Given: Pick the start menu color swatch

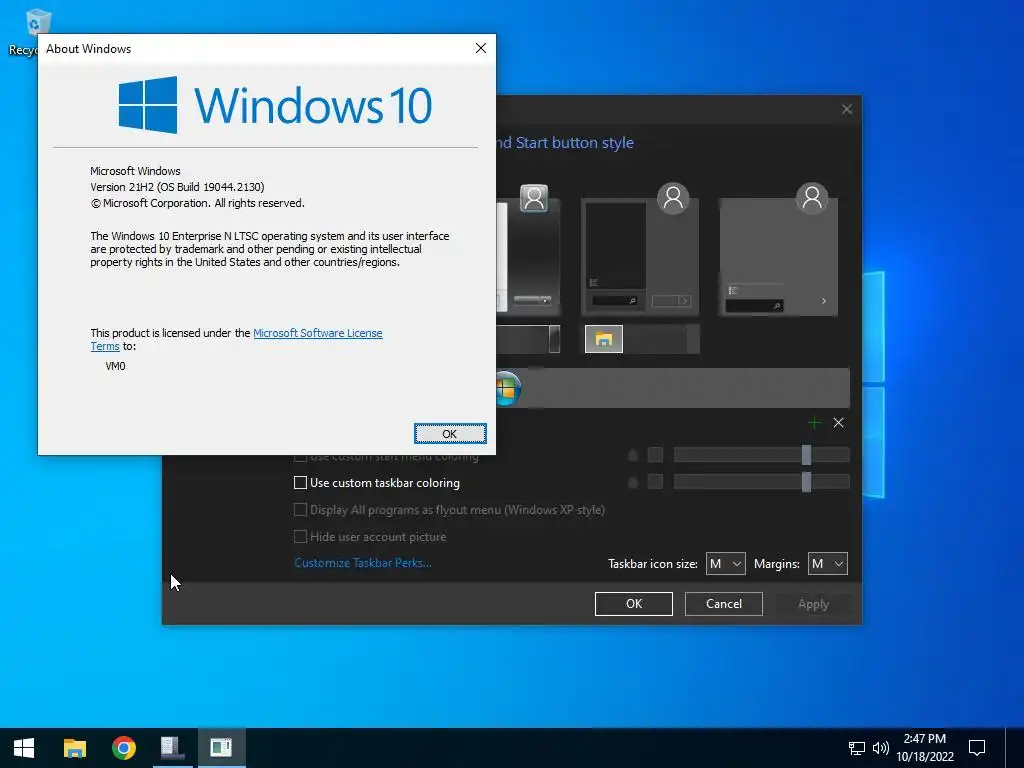Looking at the screenshot, I should tap(655, 455).
